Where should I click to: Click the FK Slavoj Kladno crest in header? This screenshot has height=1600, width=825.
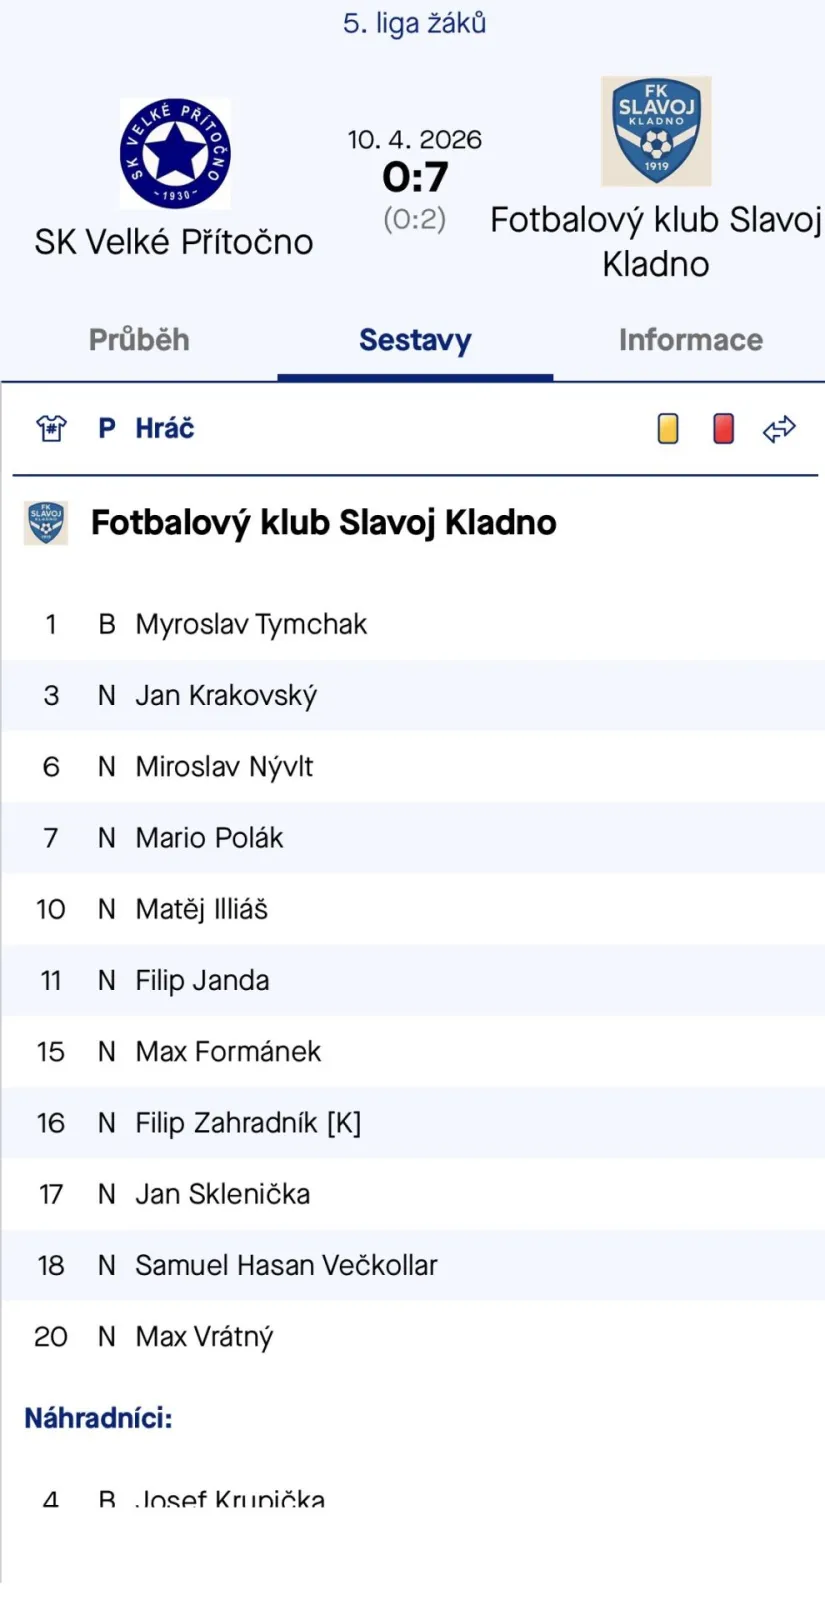tap(656, 131)
